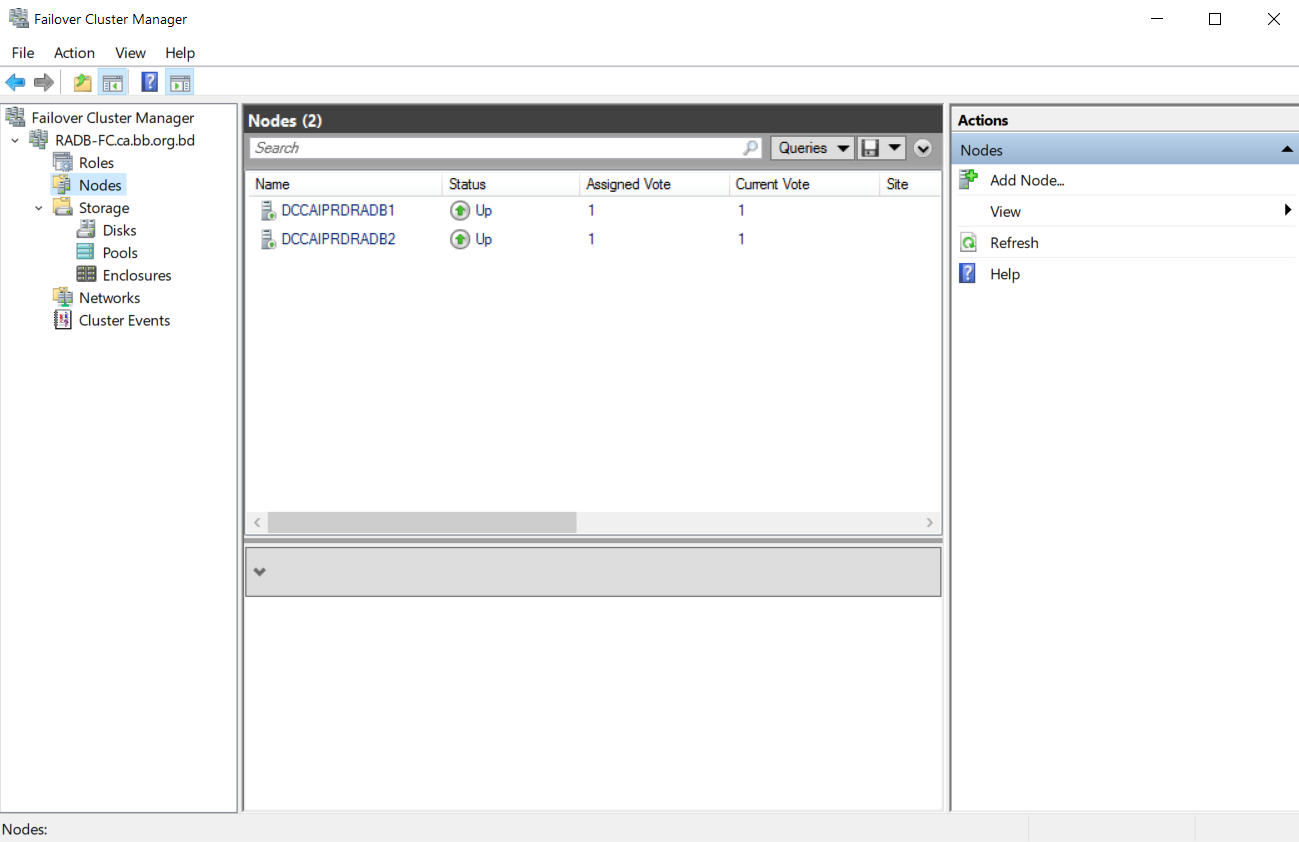Image resolution: width=1299 pixels, height=842 pixels.
Task: Click the server icon beside DCCAIPRDRADB2
Action: (268, 239)
